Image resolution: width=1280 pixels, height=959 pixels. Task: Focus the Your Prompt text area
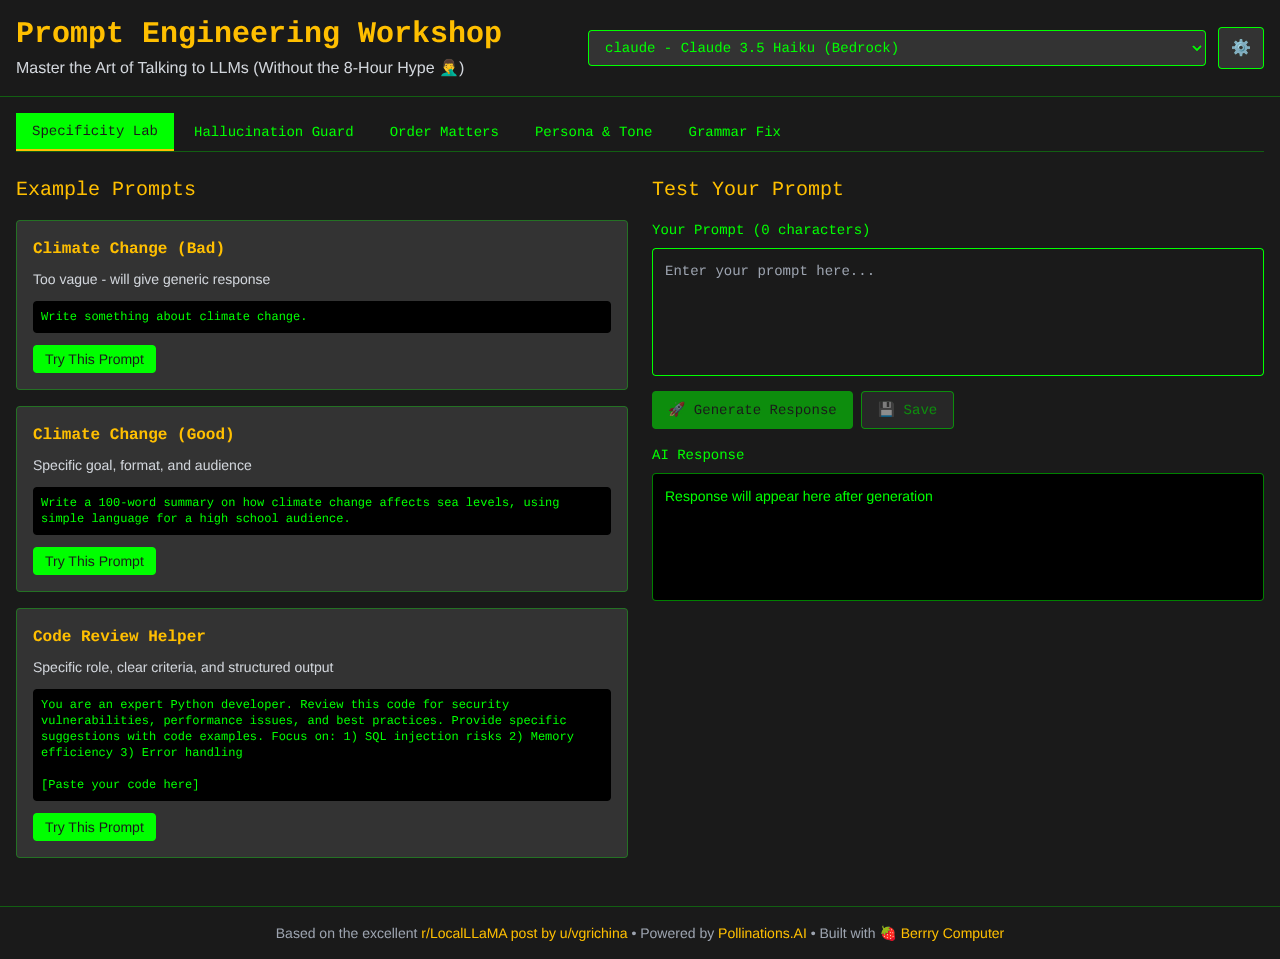[958, 312]
